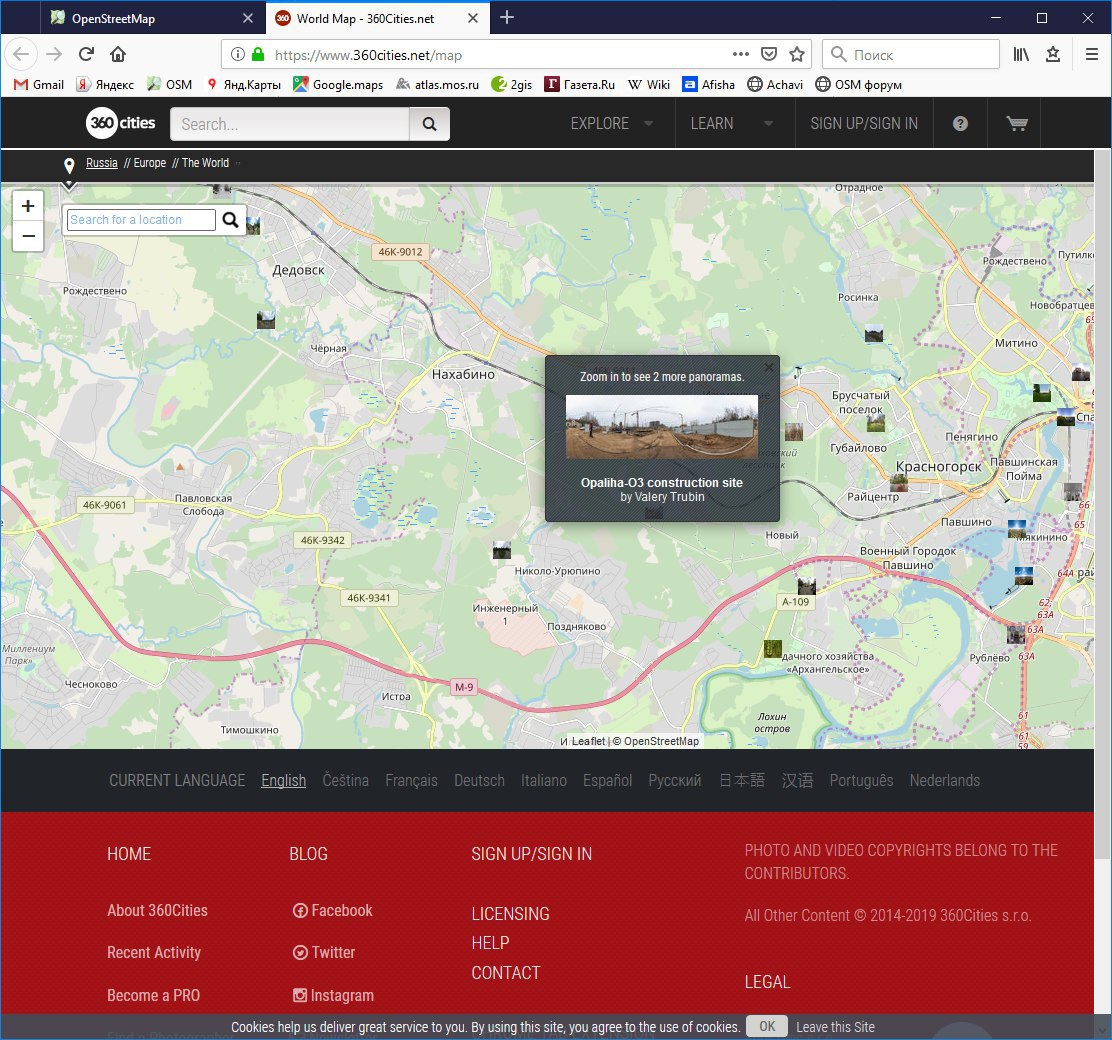Focus the Search for a location field
1112x1040 pixels.
(x=141, y=219)
